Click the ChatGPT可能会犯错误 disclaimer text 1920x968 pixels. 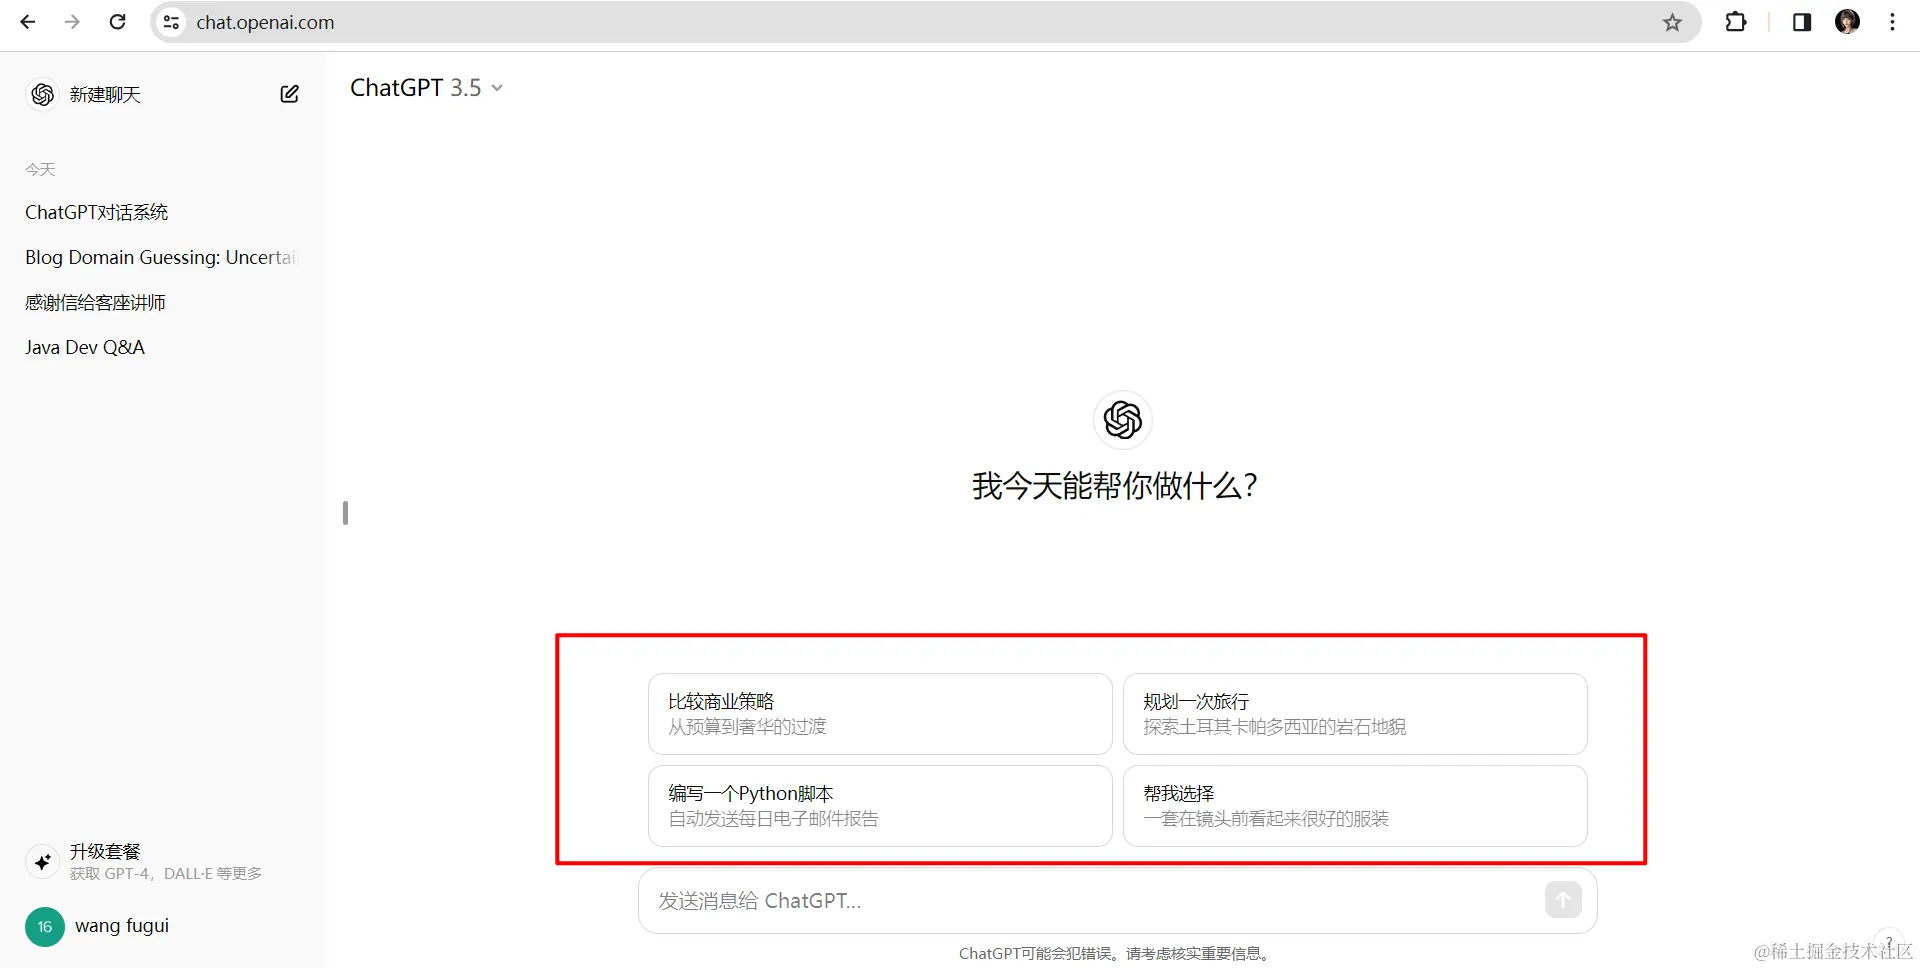(1116, 953)
